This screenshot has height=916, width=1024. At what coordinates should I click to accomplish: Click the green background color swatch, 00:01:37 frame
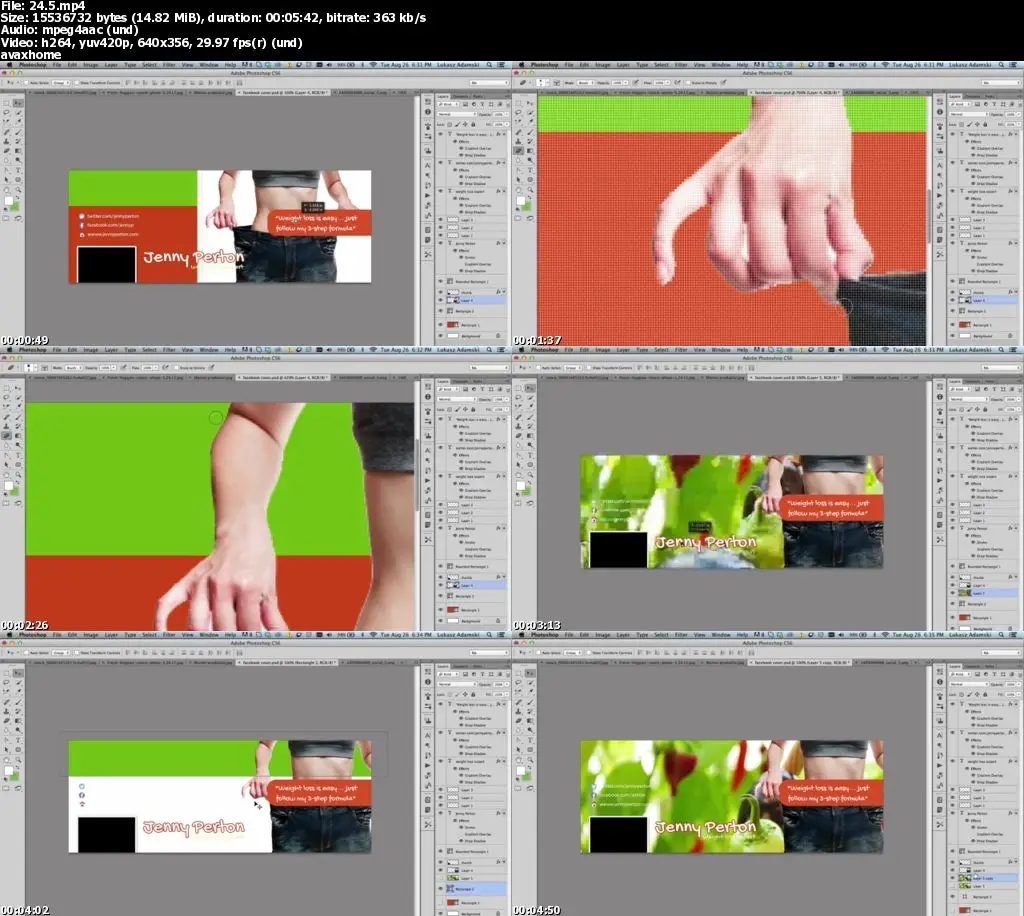(x=527, y=206)
